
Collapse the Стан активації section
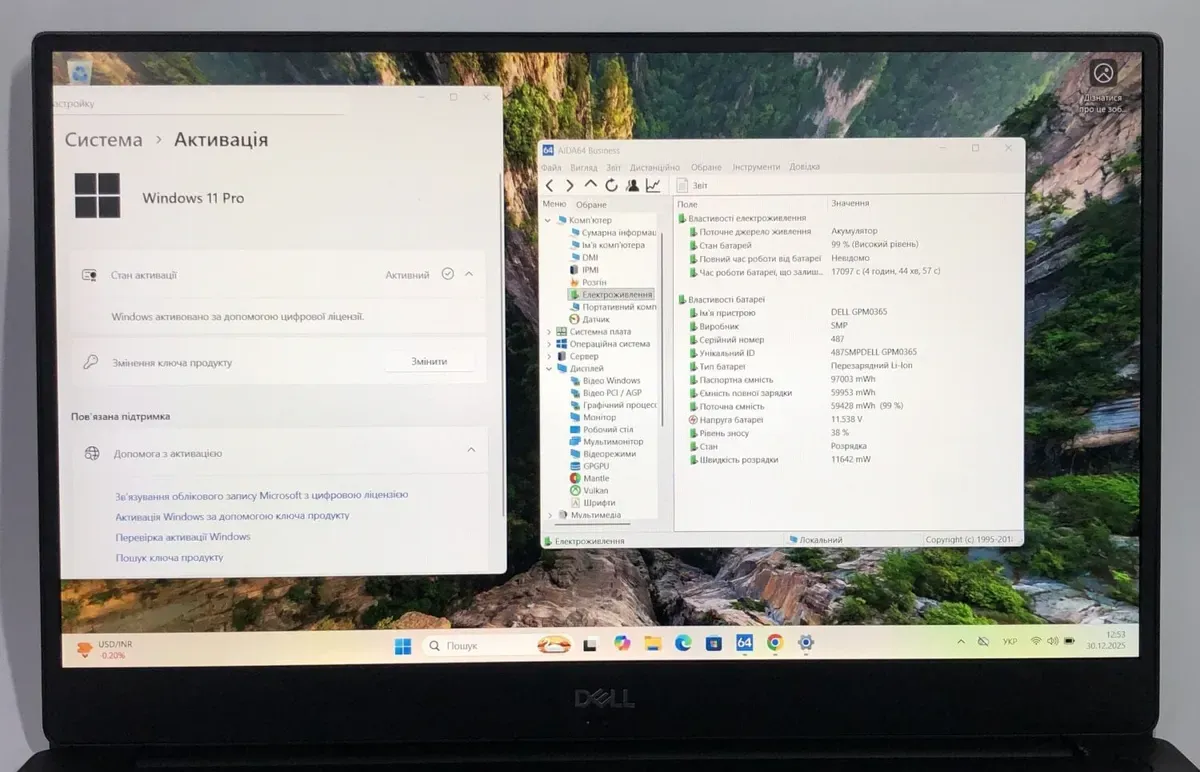469,274
